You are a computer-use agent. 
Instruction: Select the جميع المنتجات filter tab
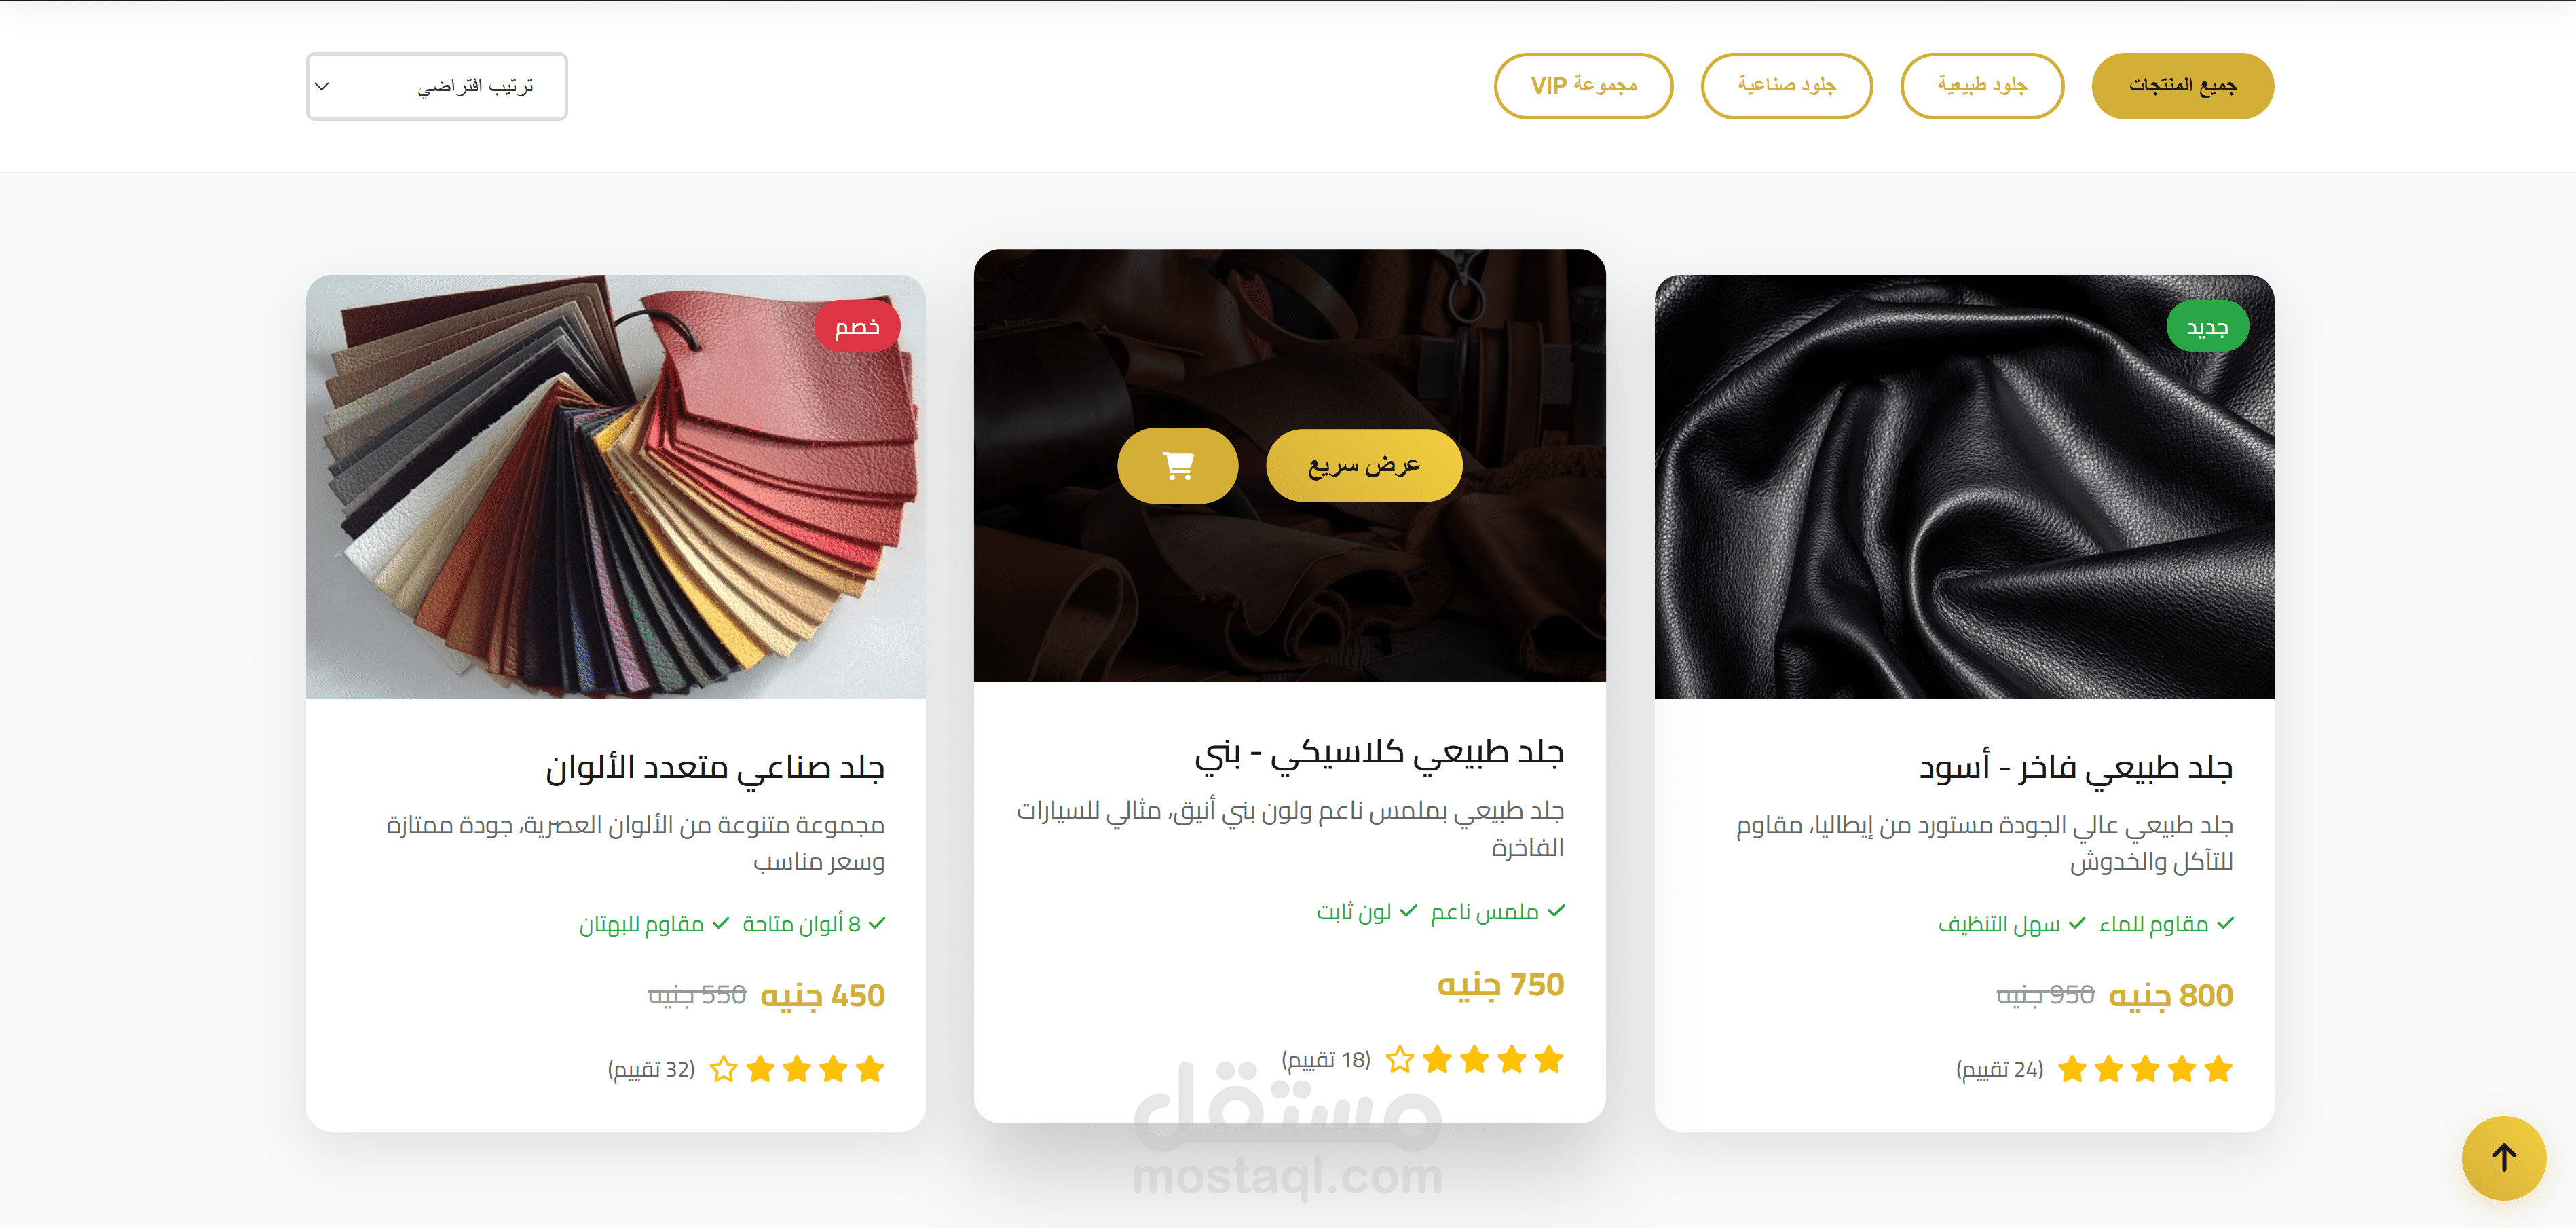tap(2182, 86)
